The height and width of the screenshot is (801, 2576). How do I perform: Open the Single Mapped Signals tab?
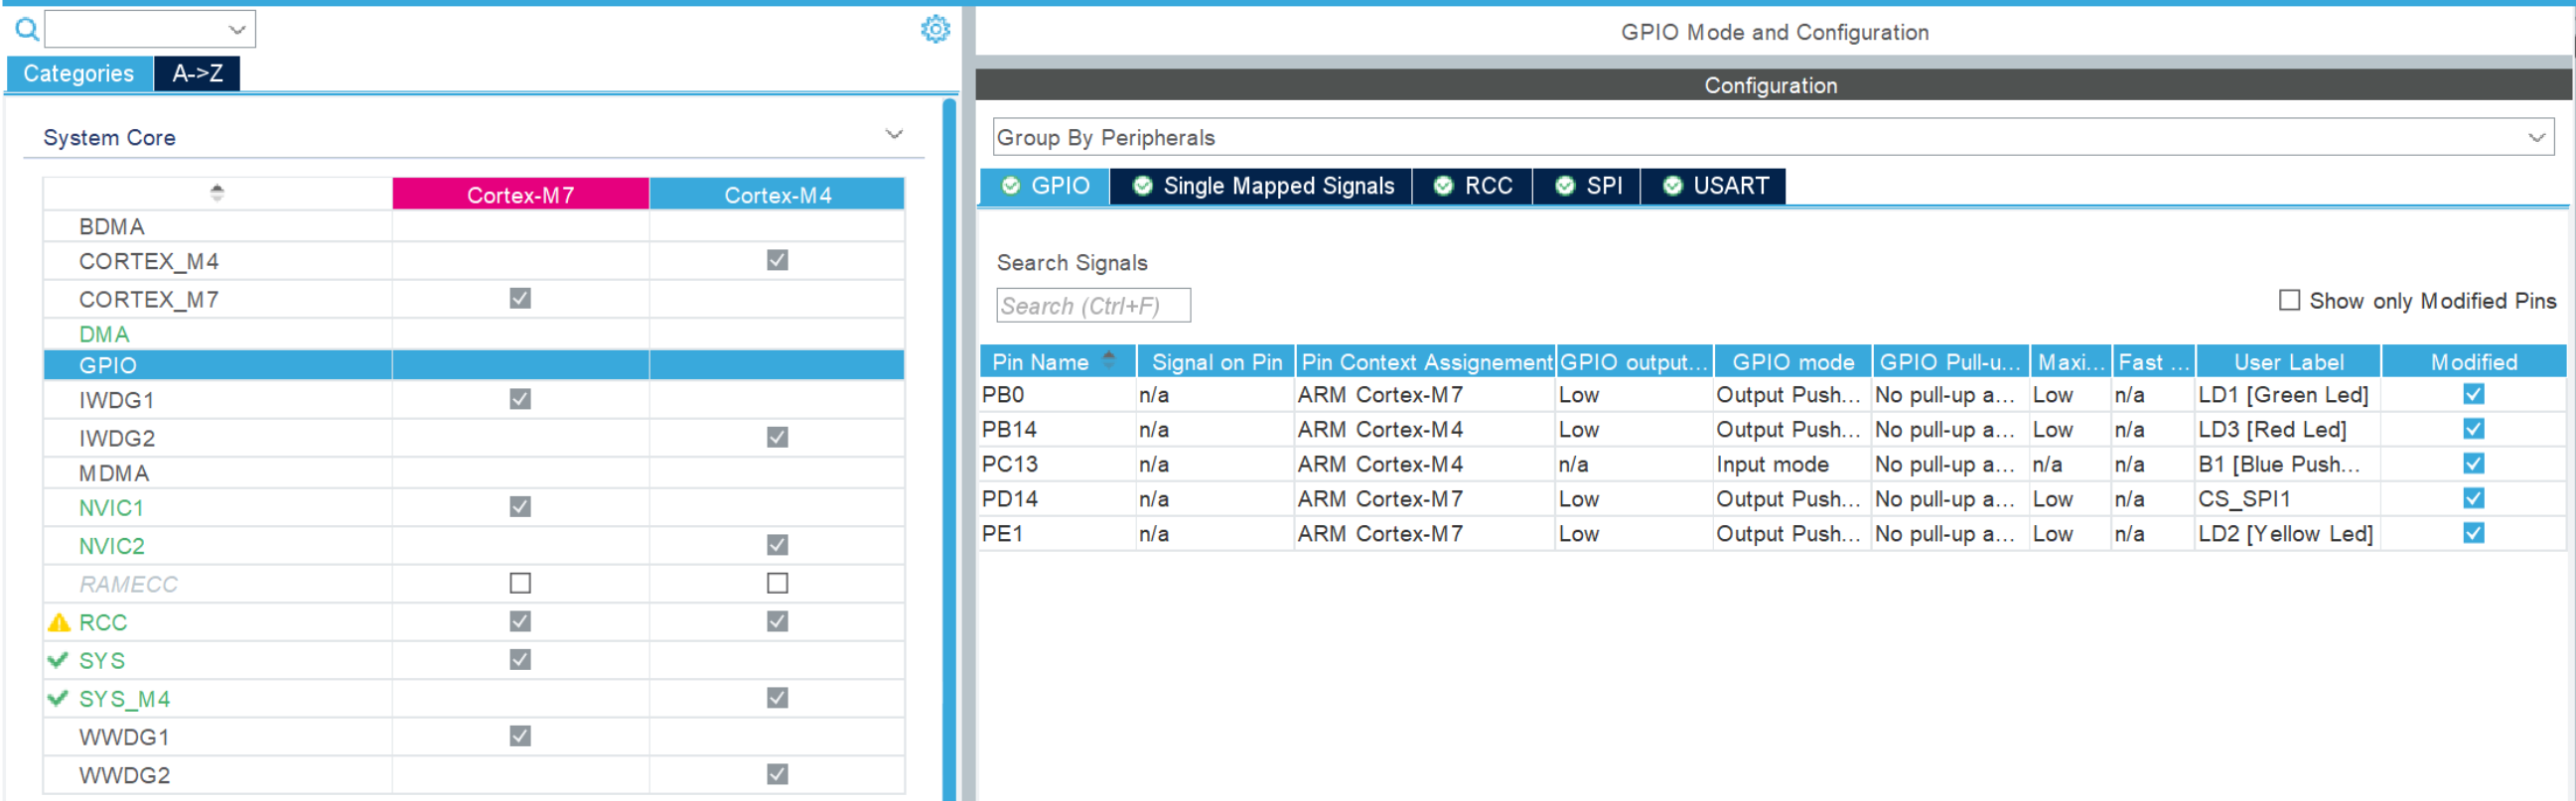point(1276,186)
